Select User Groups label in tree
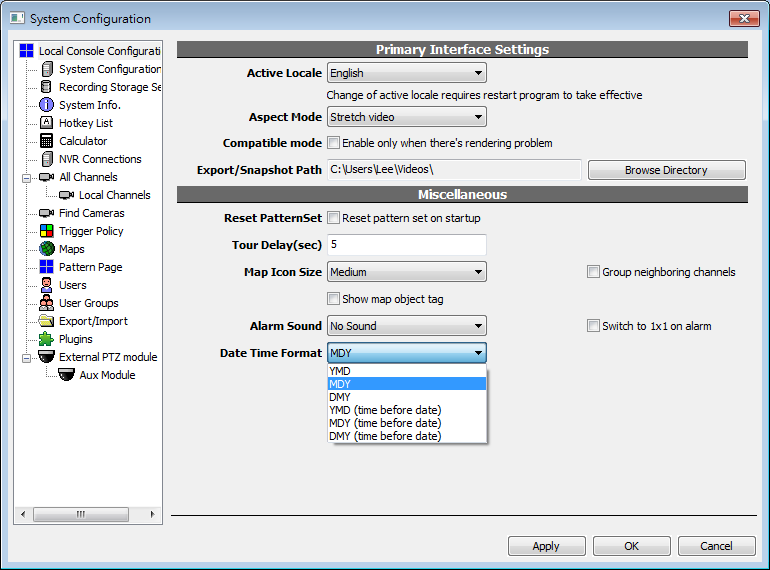770x570 pixels. [x=89, y=303]
